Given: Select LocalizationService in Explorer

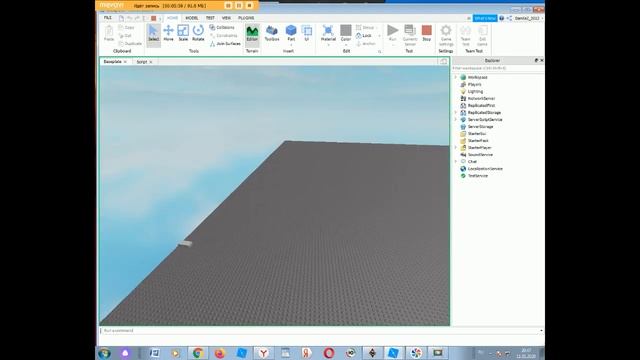Looking at the screenshot, I should tap(485, 169).
